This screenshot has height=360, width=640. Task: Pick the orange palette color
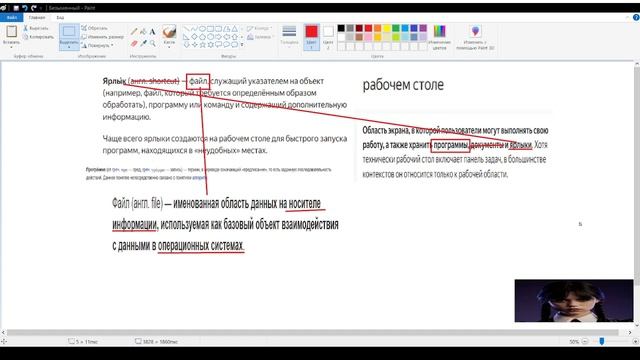pyautogui.click(x=378, y=28)
